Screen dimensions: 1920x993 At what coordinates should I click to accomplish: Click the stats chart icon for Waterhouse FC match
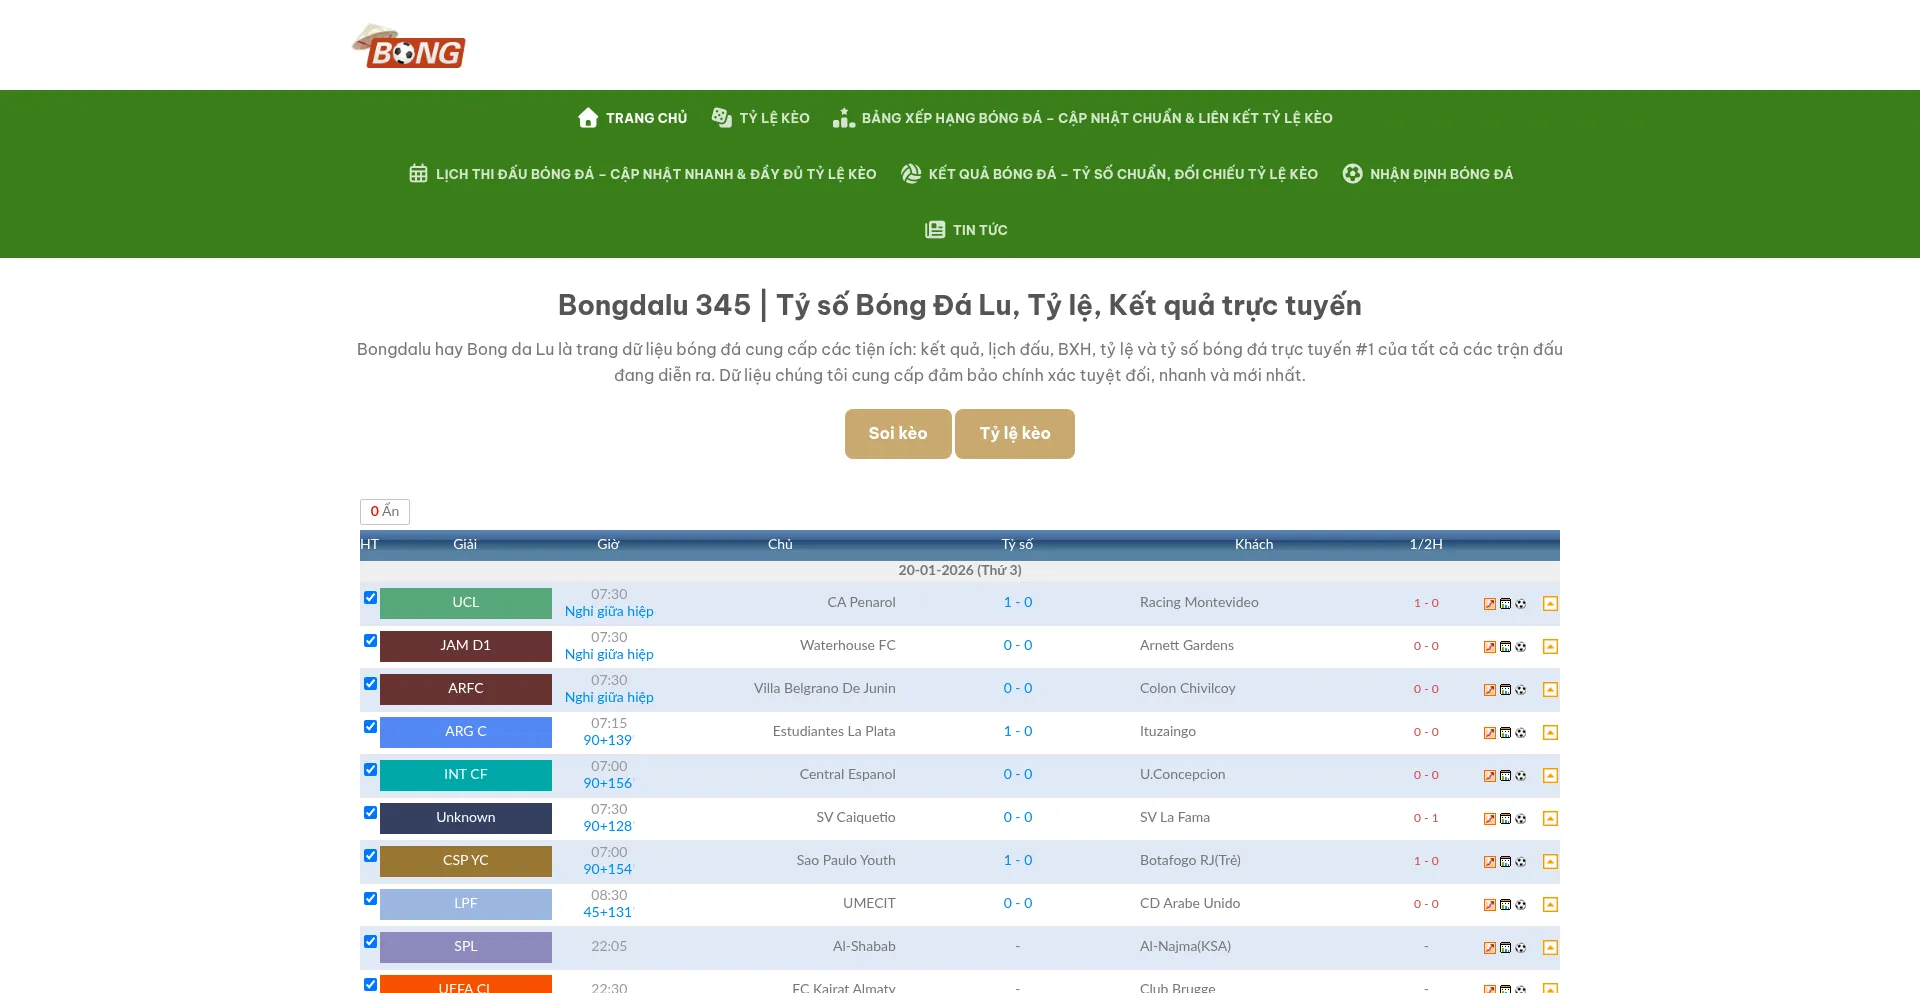click(x=1505, y=646)
